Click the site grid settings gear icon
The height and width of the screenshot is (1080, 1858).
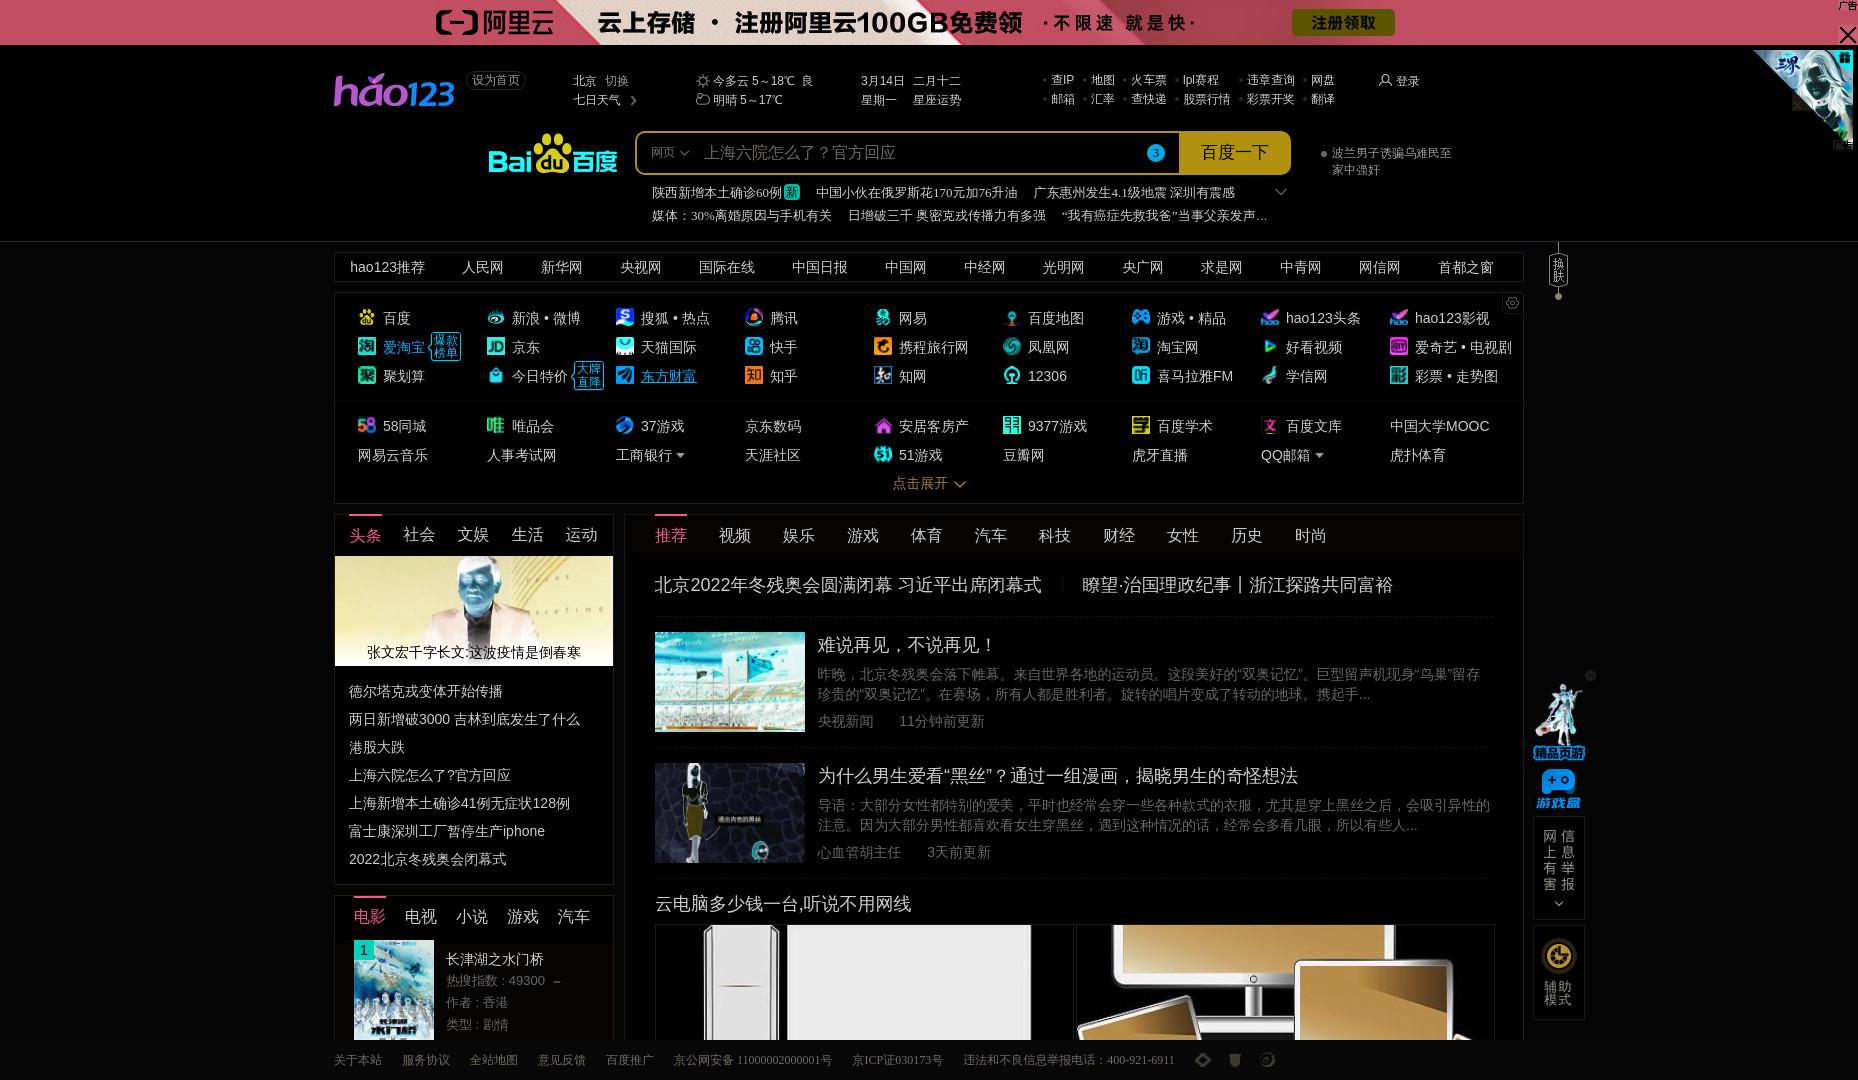[x=1512, y=303]
